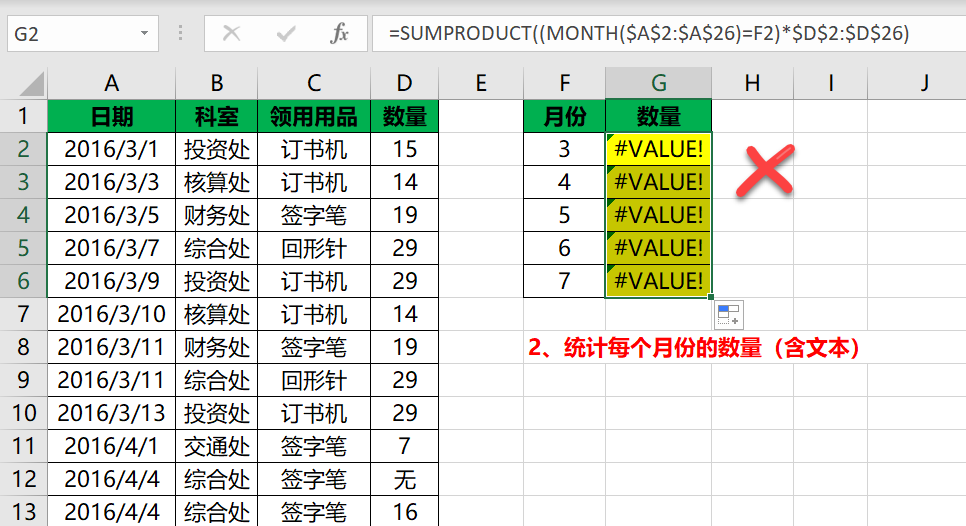Click the three-dot formula bar resize handle
The height and width of the screenshot is (526, 966).
pos(181,33)
